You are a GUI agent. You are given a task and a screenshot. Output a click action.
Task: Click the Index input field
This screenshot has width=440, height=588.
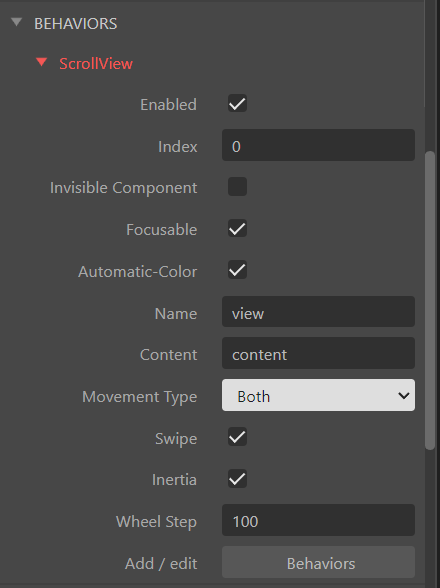tap(318, 146)
